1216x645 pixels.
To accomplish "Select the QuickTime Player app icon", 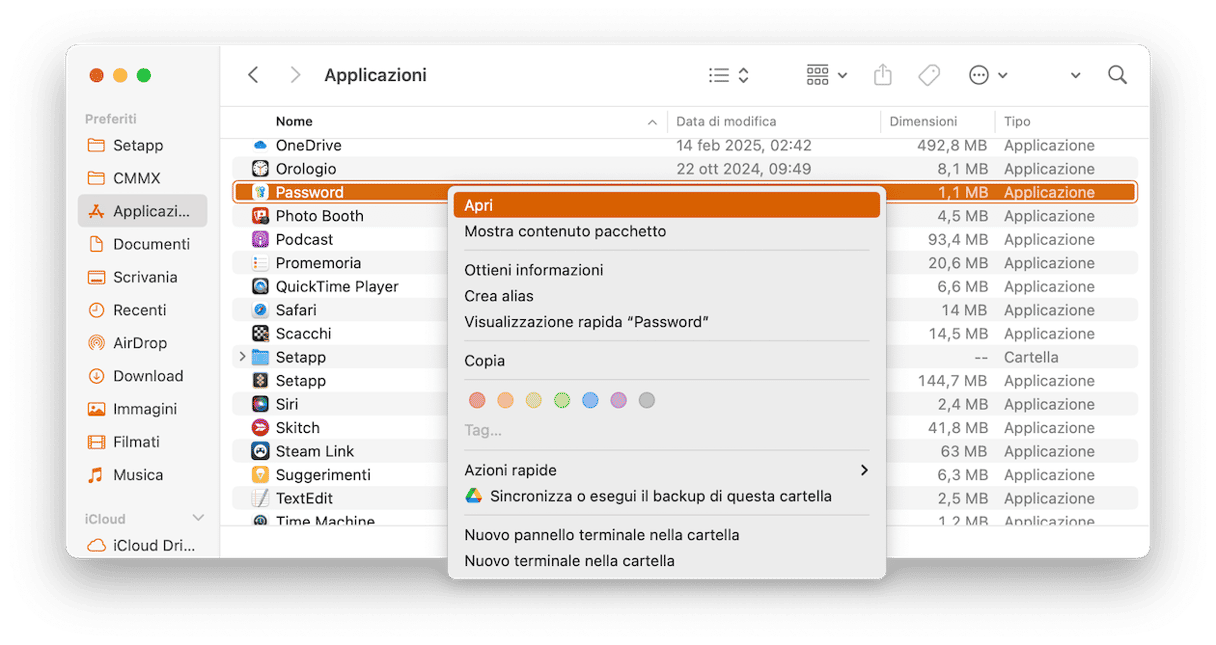I will pos(260,286).
